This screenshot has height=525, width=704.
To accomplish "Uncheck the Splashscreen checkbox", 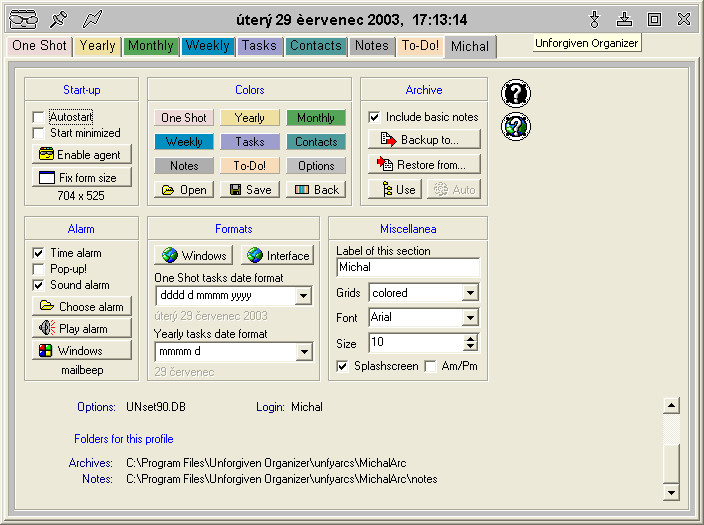I will 342,366.
